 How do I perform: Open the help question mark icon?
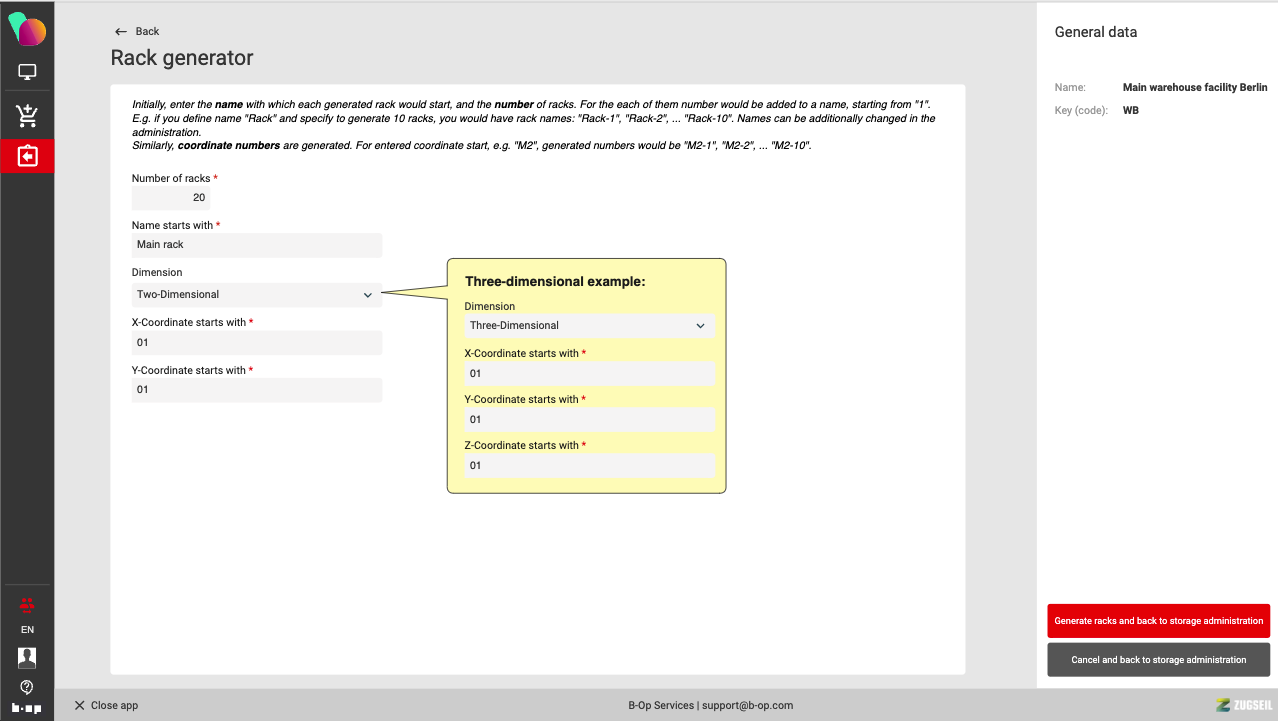click(27, 687)
